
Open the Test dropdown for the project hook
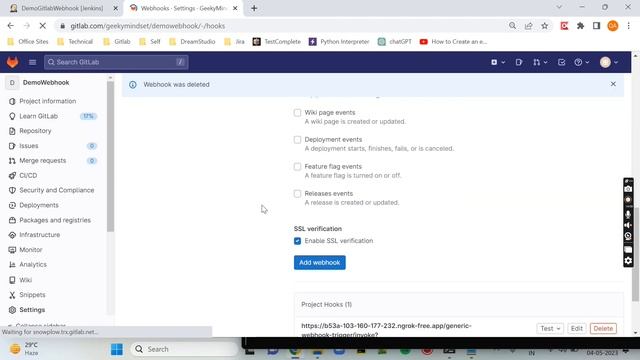550,329
